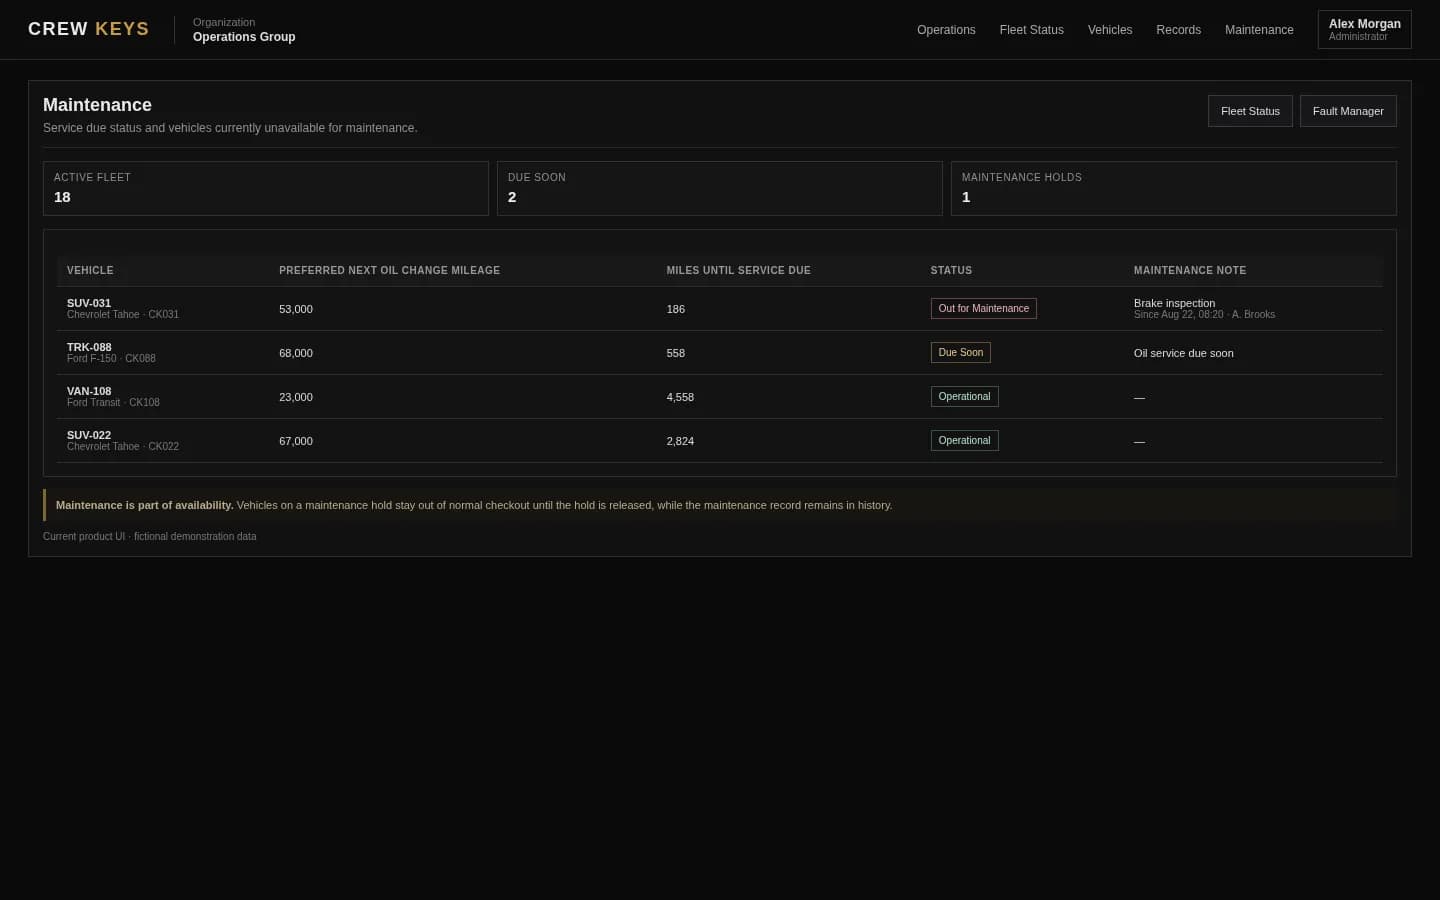Click the Out for Maintenance status badge
1440x900 pixels.
tap(984, 309)
